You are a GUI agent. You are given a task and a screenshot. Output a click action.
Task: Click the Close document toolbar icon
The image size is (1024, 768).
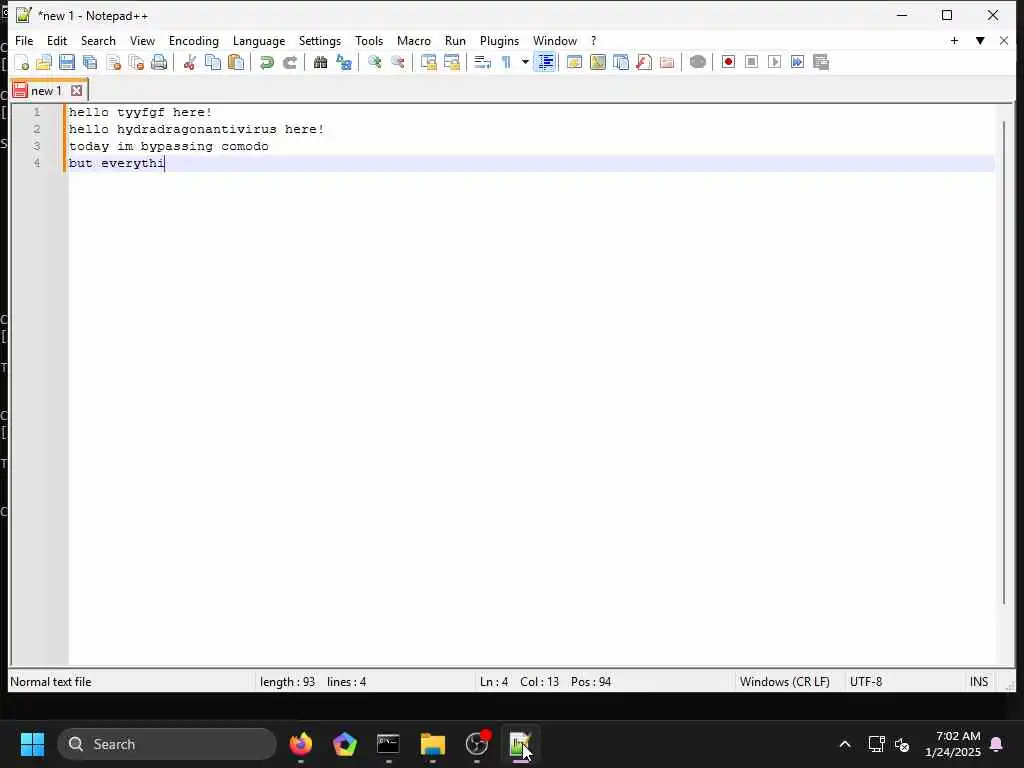(114, 63)
